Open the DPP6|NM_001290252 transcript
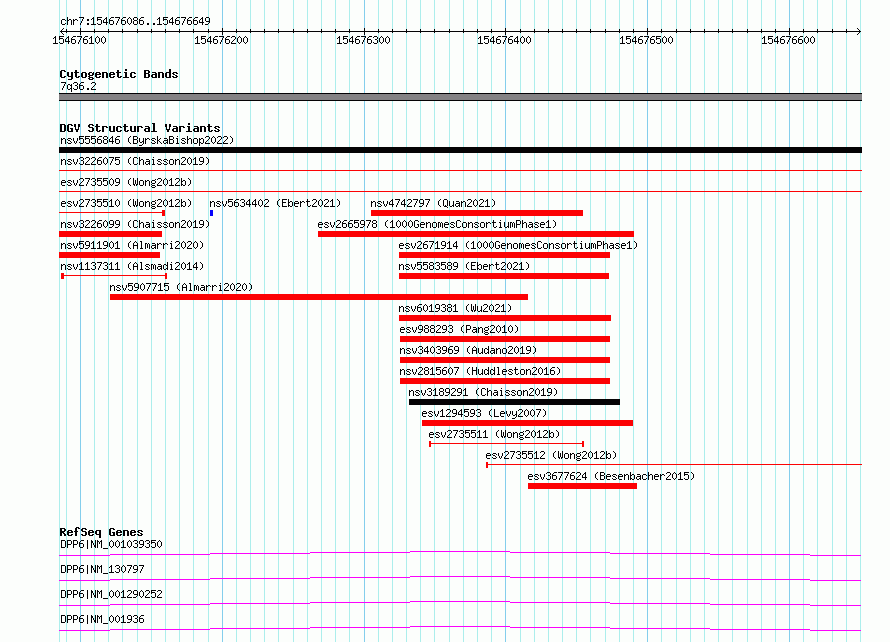Viewport: 890px width, 642px height. (x=111, y=594)
